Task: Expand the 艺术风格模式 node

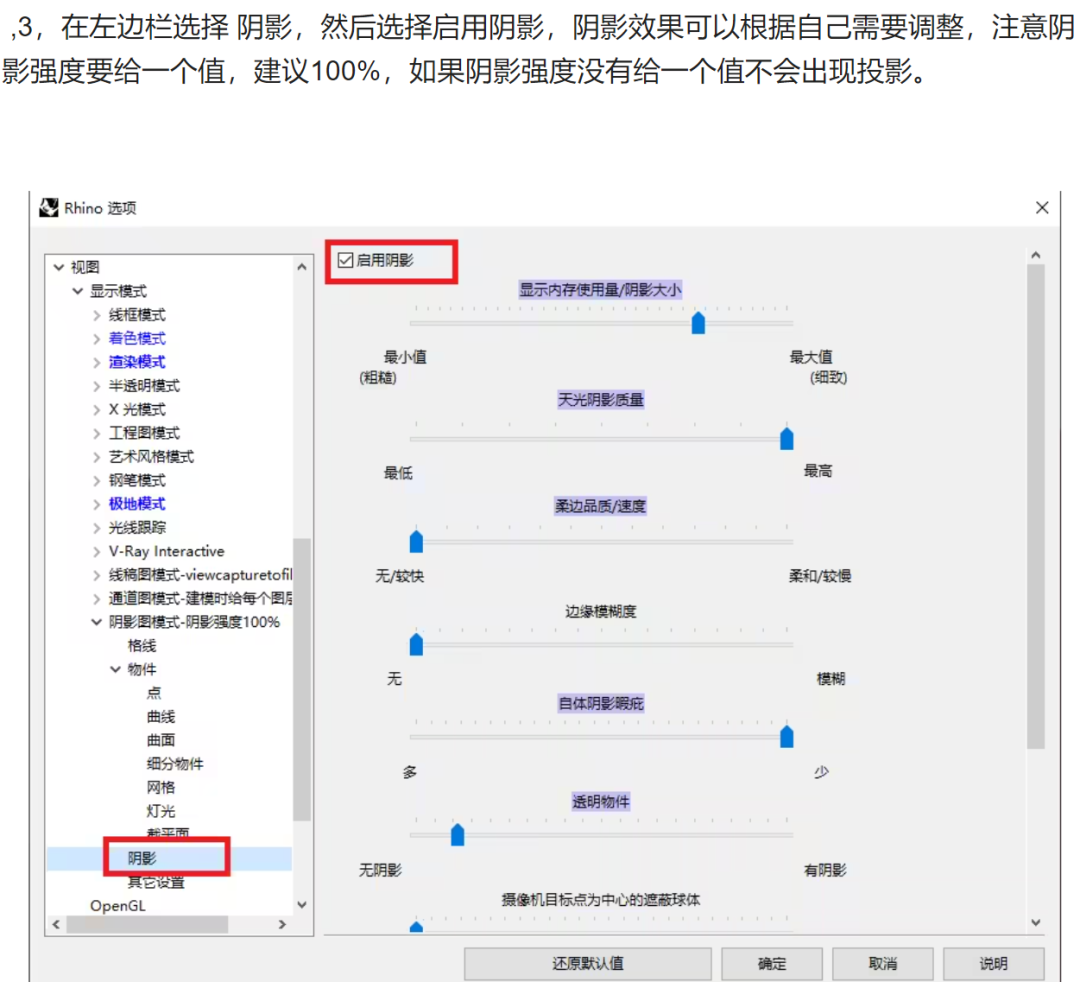Action: point(96,457)
